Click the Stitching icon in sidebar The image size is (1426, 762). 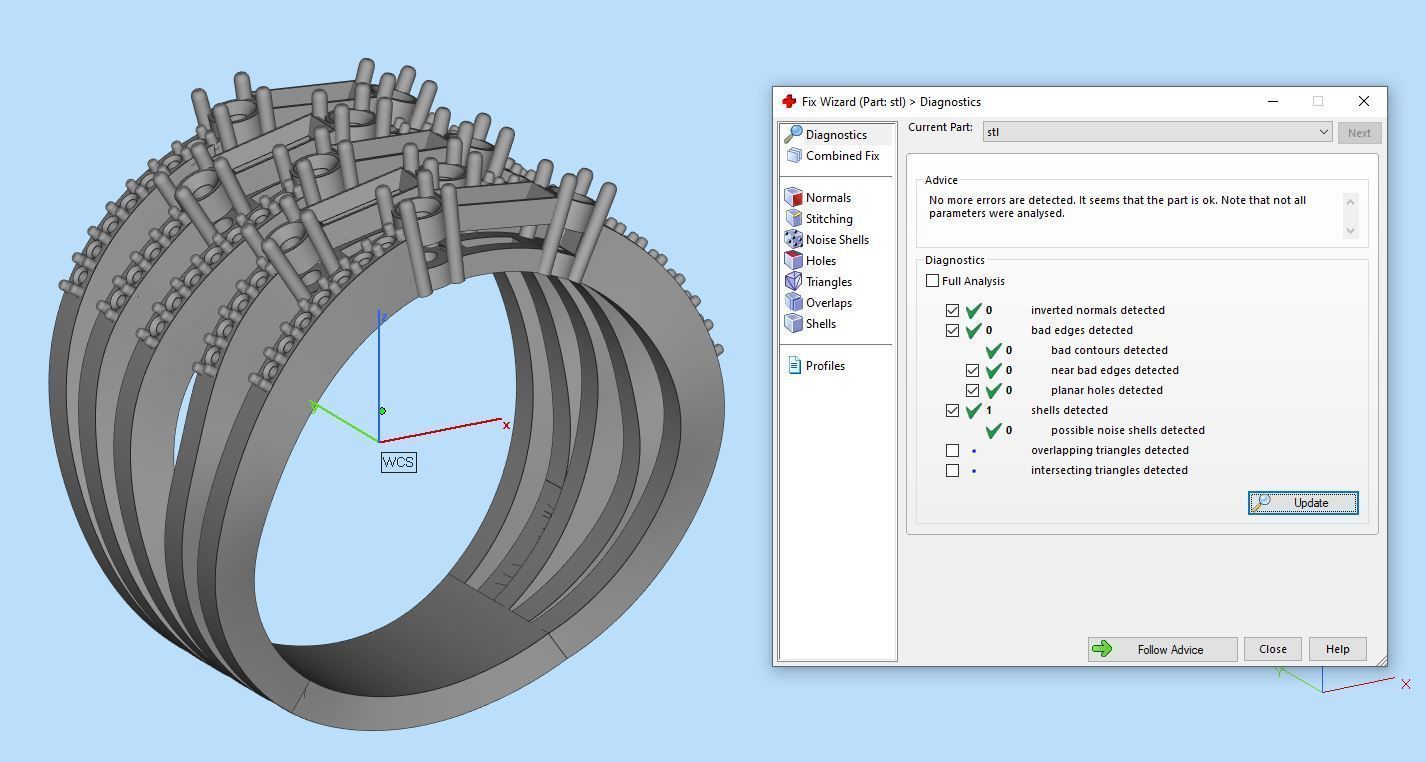(x=794, y=219)
